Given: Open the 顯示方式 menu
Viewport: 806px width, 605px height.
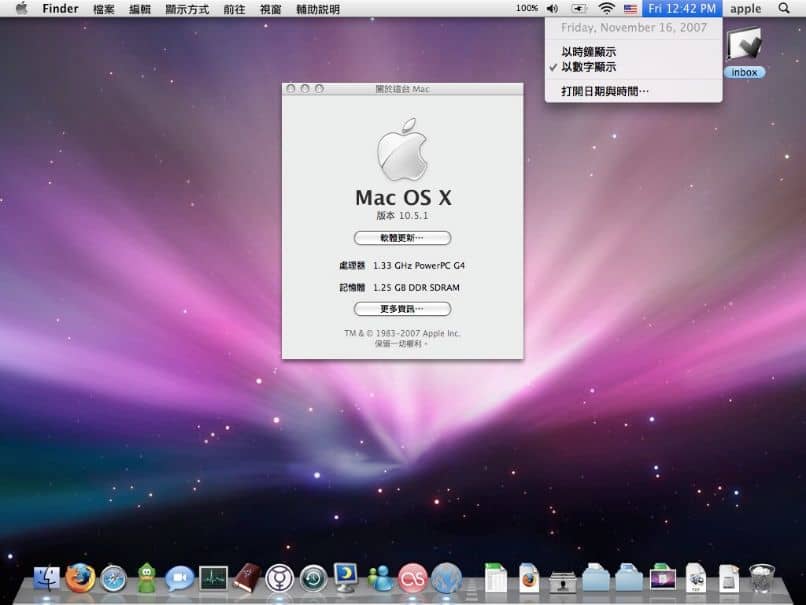Looking at the screenshot, I should pyautogui.click(x=187, y=9).
